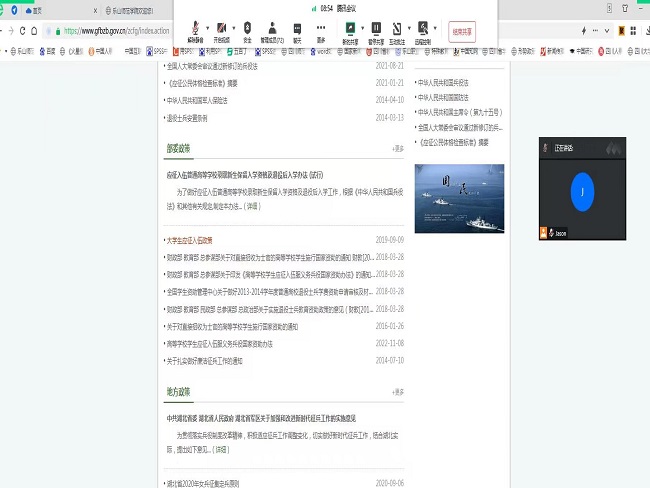This screenshot has width=650, height=488.
Task: Click the browser forward arrow
Action: click(x=11, y=31)
